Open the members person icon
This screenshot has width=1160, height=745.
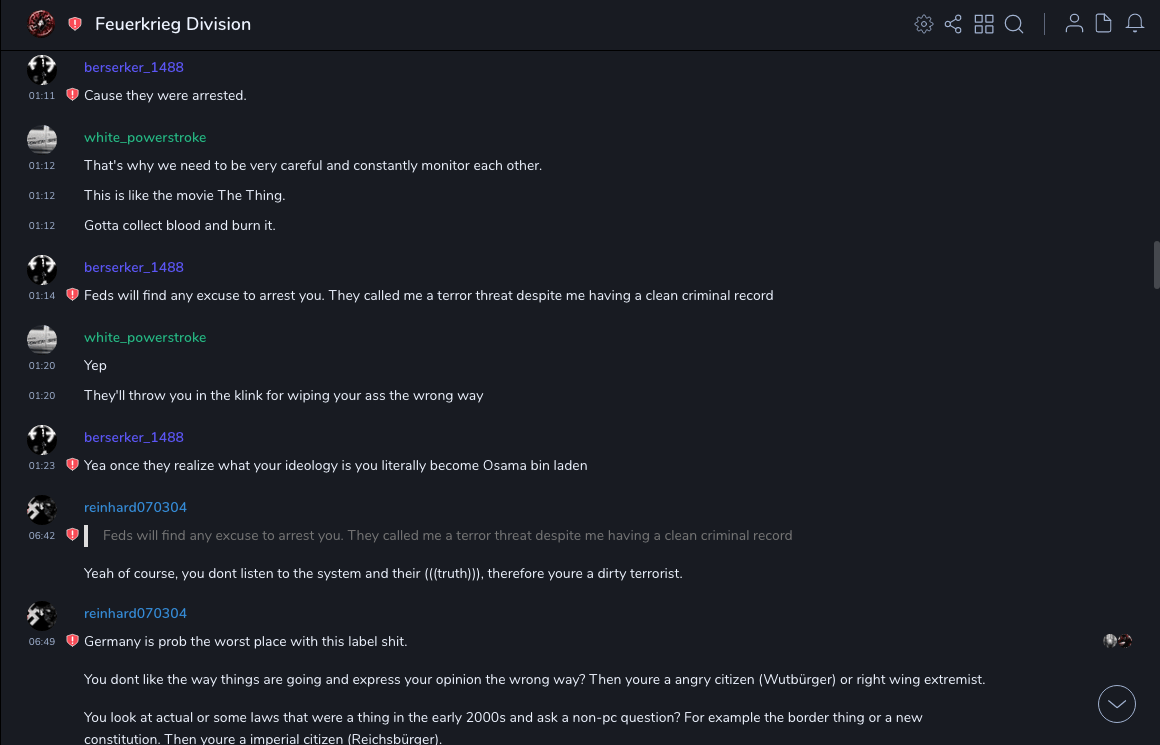click(1074, 24)
